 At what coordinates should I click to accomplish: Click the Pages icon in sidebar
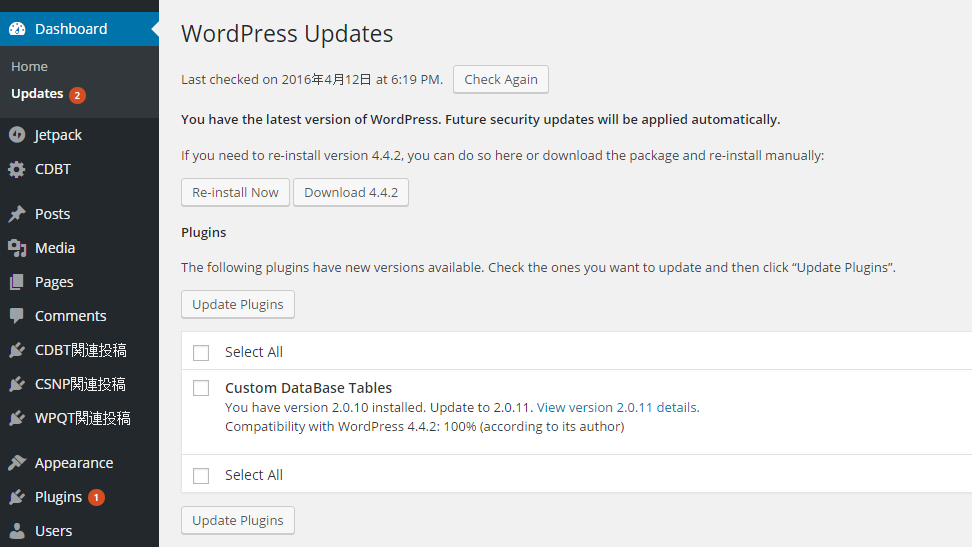(x=17, y=282)
